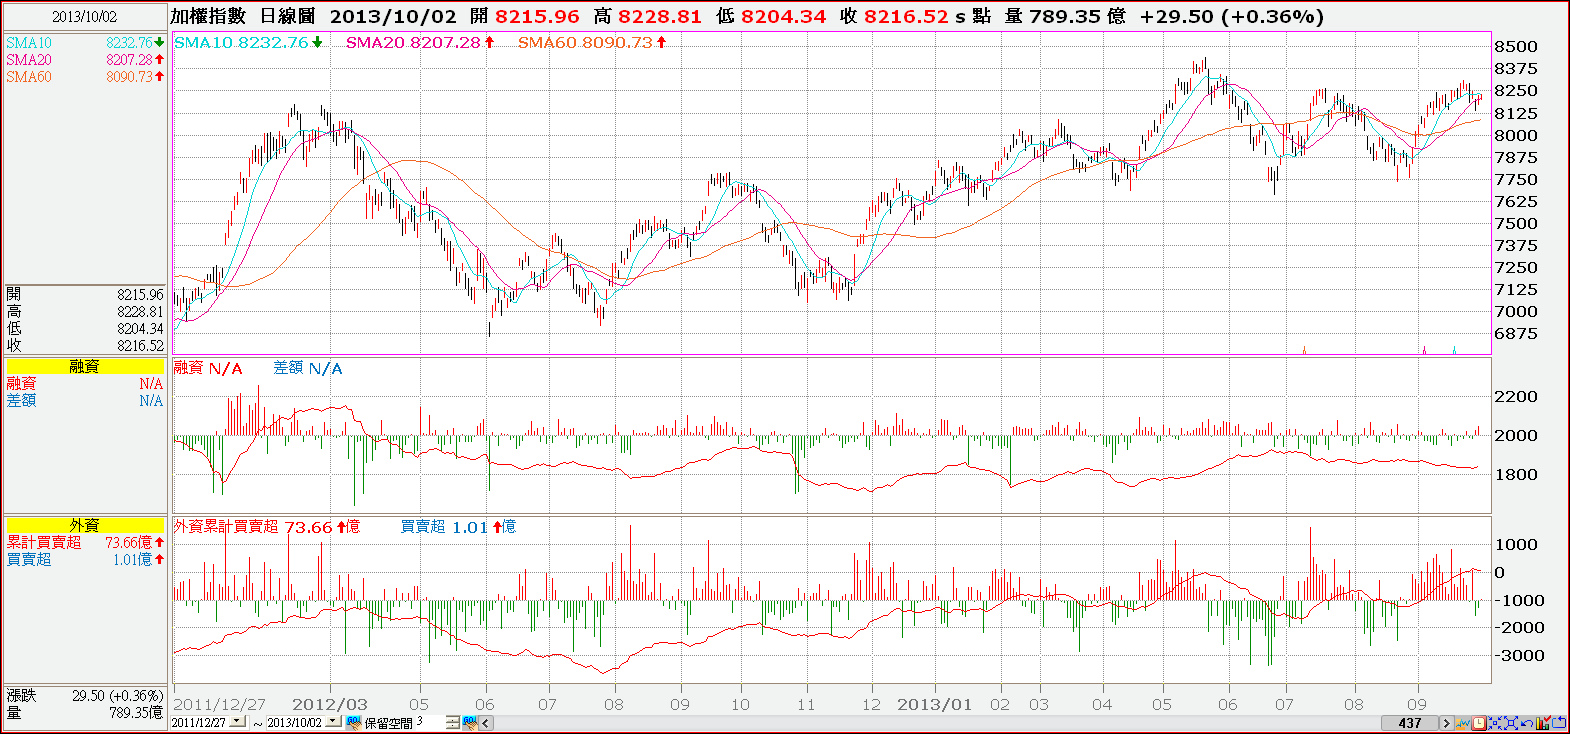Click the 加權指數 title text
This screenshot has width=1570, height=734.
[x=207, y=16]
